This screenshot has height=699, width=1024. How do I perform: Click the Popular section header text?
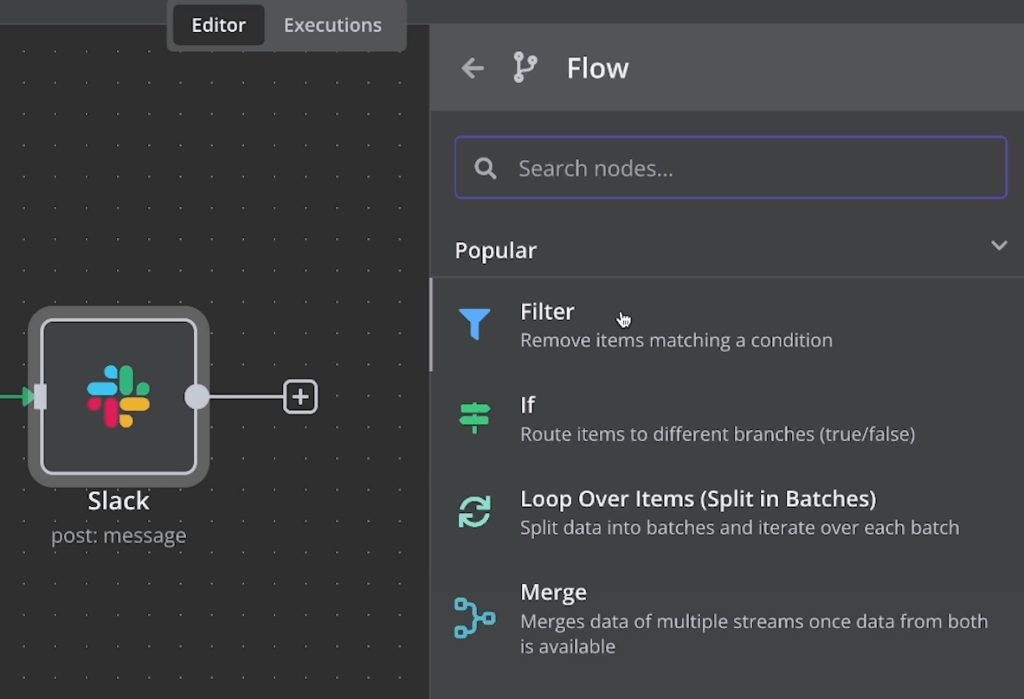(x=496, y=250)
